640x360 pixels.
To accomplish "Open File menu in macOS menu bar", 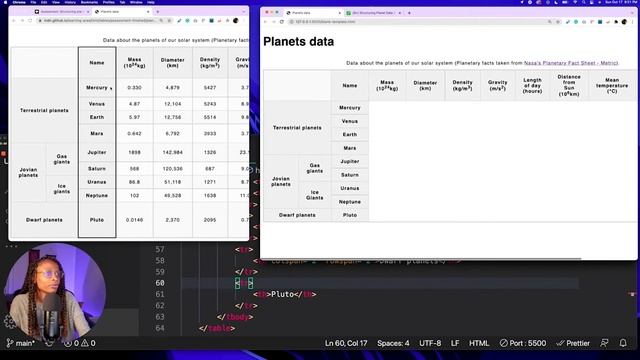I will point(33,2).
